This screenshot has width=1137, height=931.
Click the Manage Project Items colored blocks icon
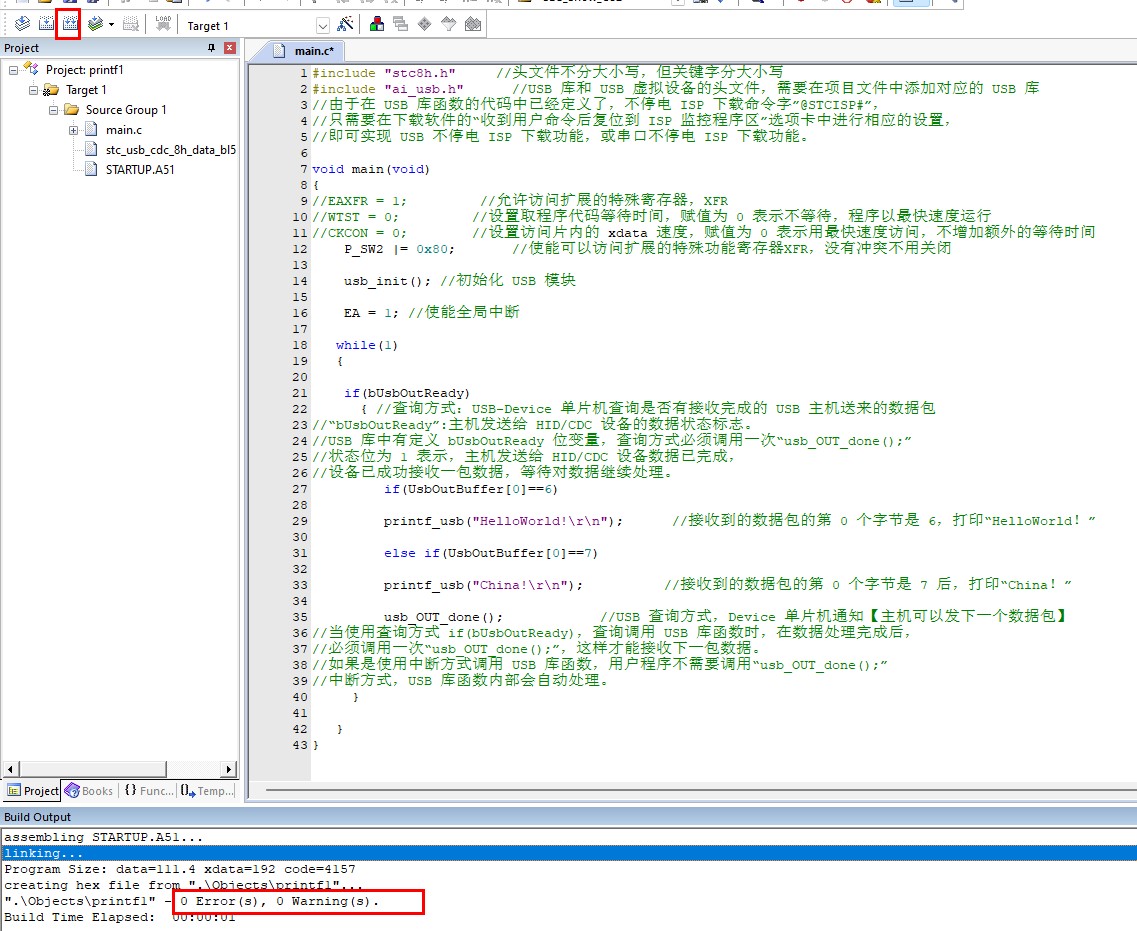377,24
